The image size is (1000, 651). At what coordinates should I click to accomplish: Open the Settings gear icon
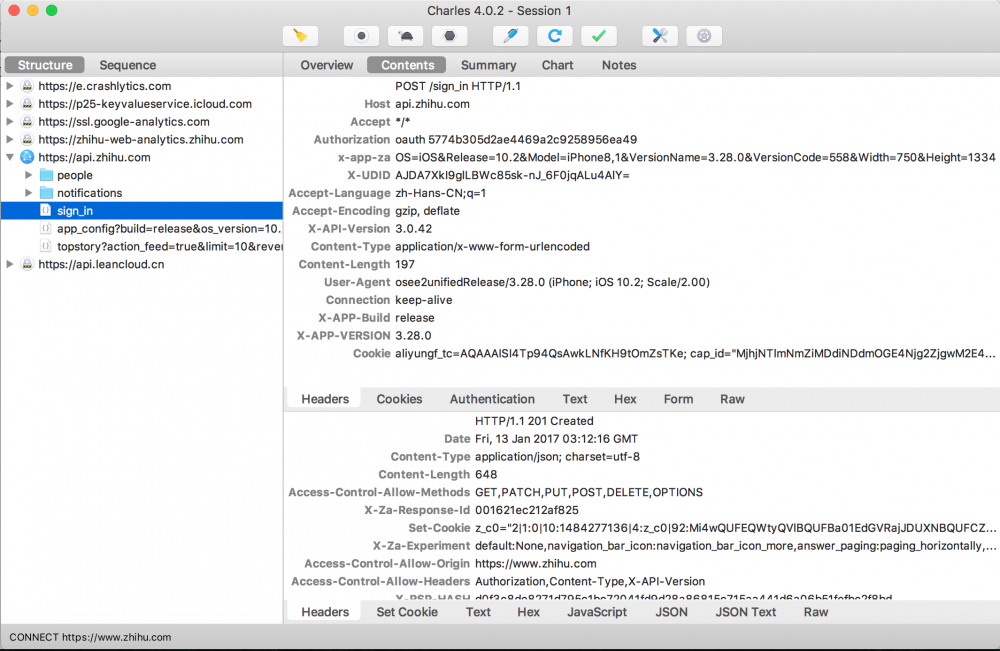pyautogui.click(x=704, y=36)
